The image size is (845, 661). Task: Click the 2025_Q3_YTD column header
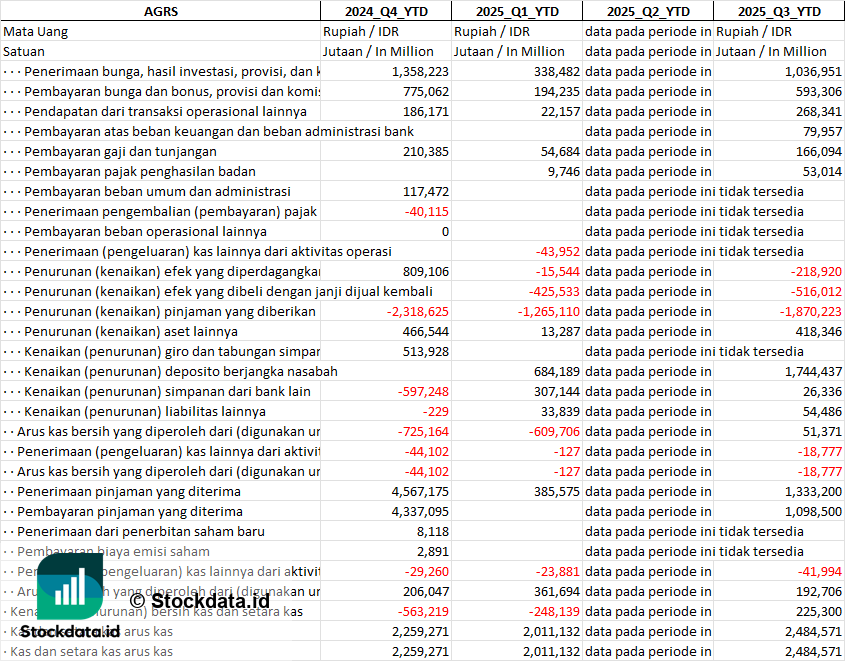tap(779, 11)
